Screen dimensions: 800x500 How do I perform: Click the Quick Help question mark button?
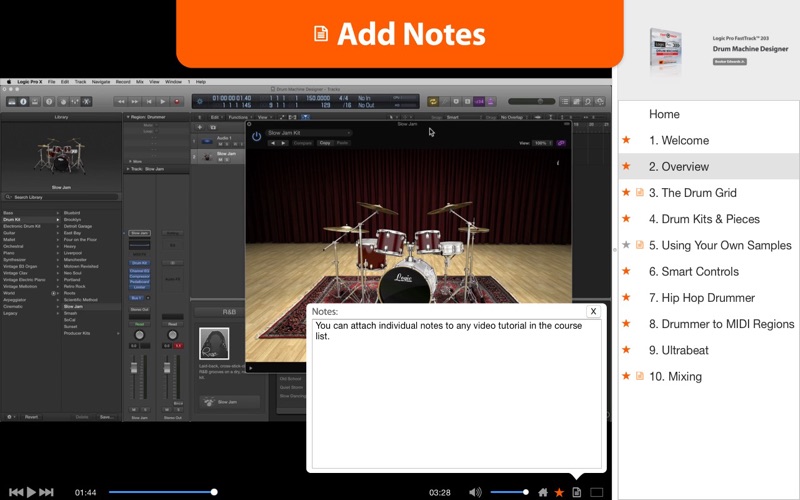(49, 102)
